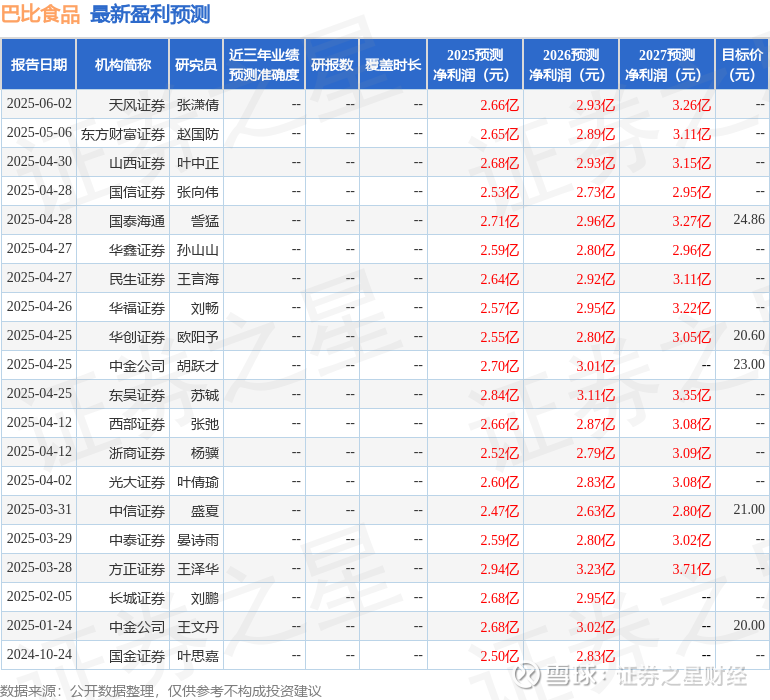770x700 pixels.
Task: Click 2027 forecast value 3.71亿
Action: coord(691,569)
